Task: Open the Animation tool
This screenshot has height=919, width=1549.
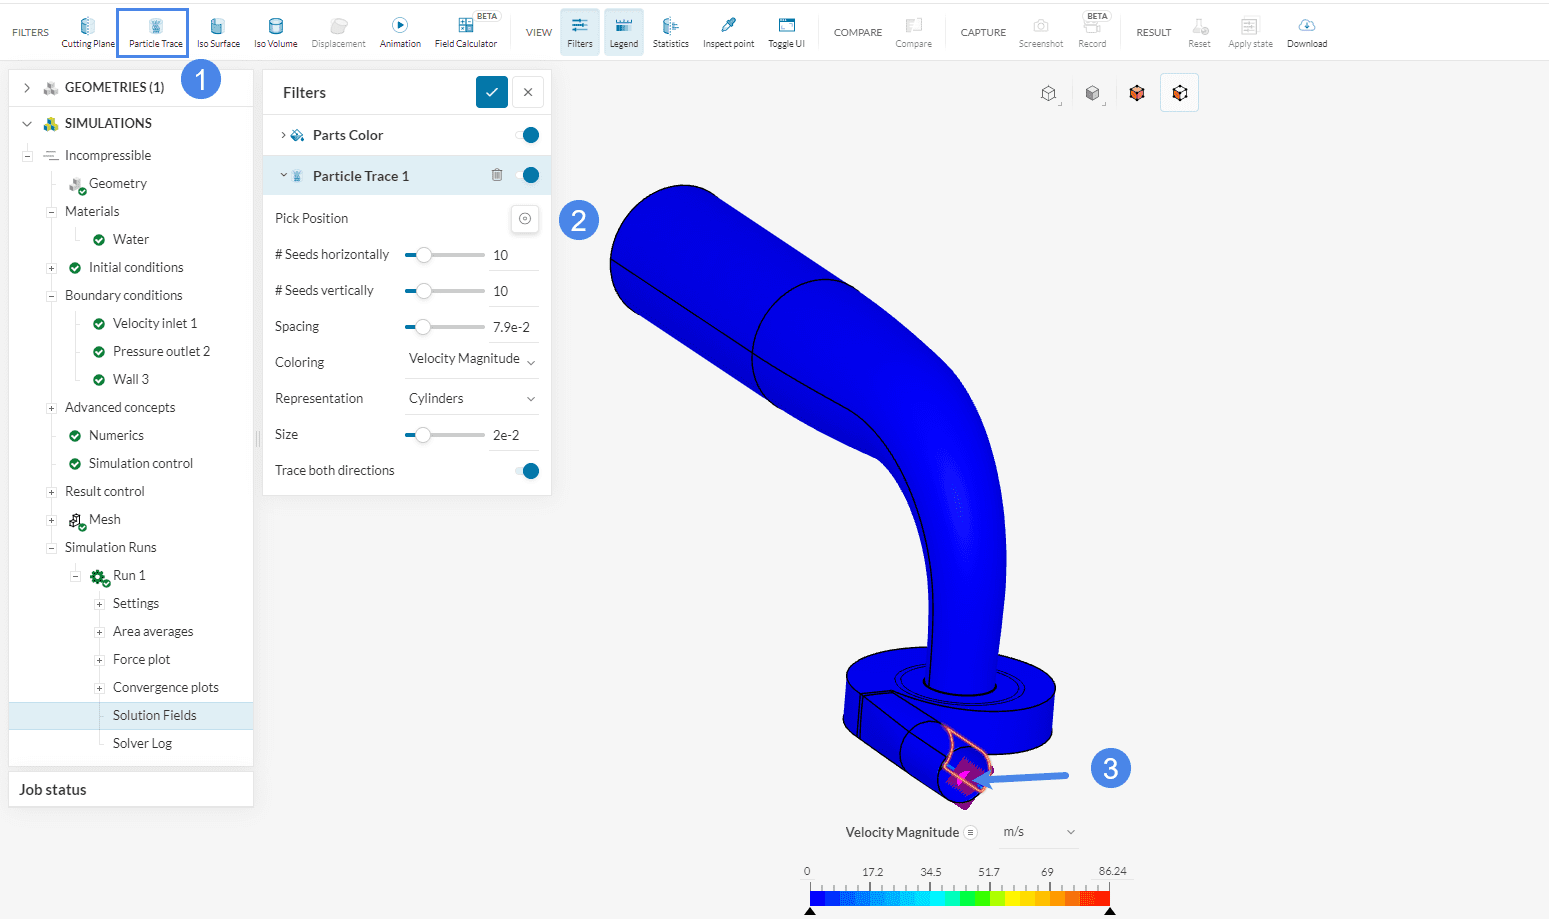Action: tap(400, 32)
